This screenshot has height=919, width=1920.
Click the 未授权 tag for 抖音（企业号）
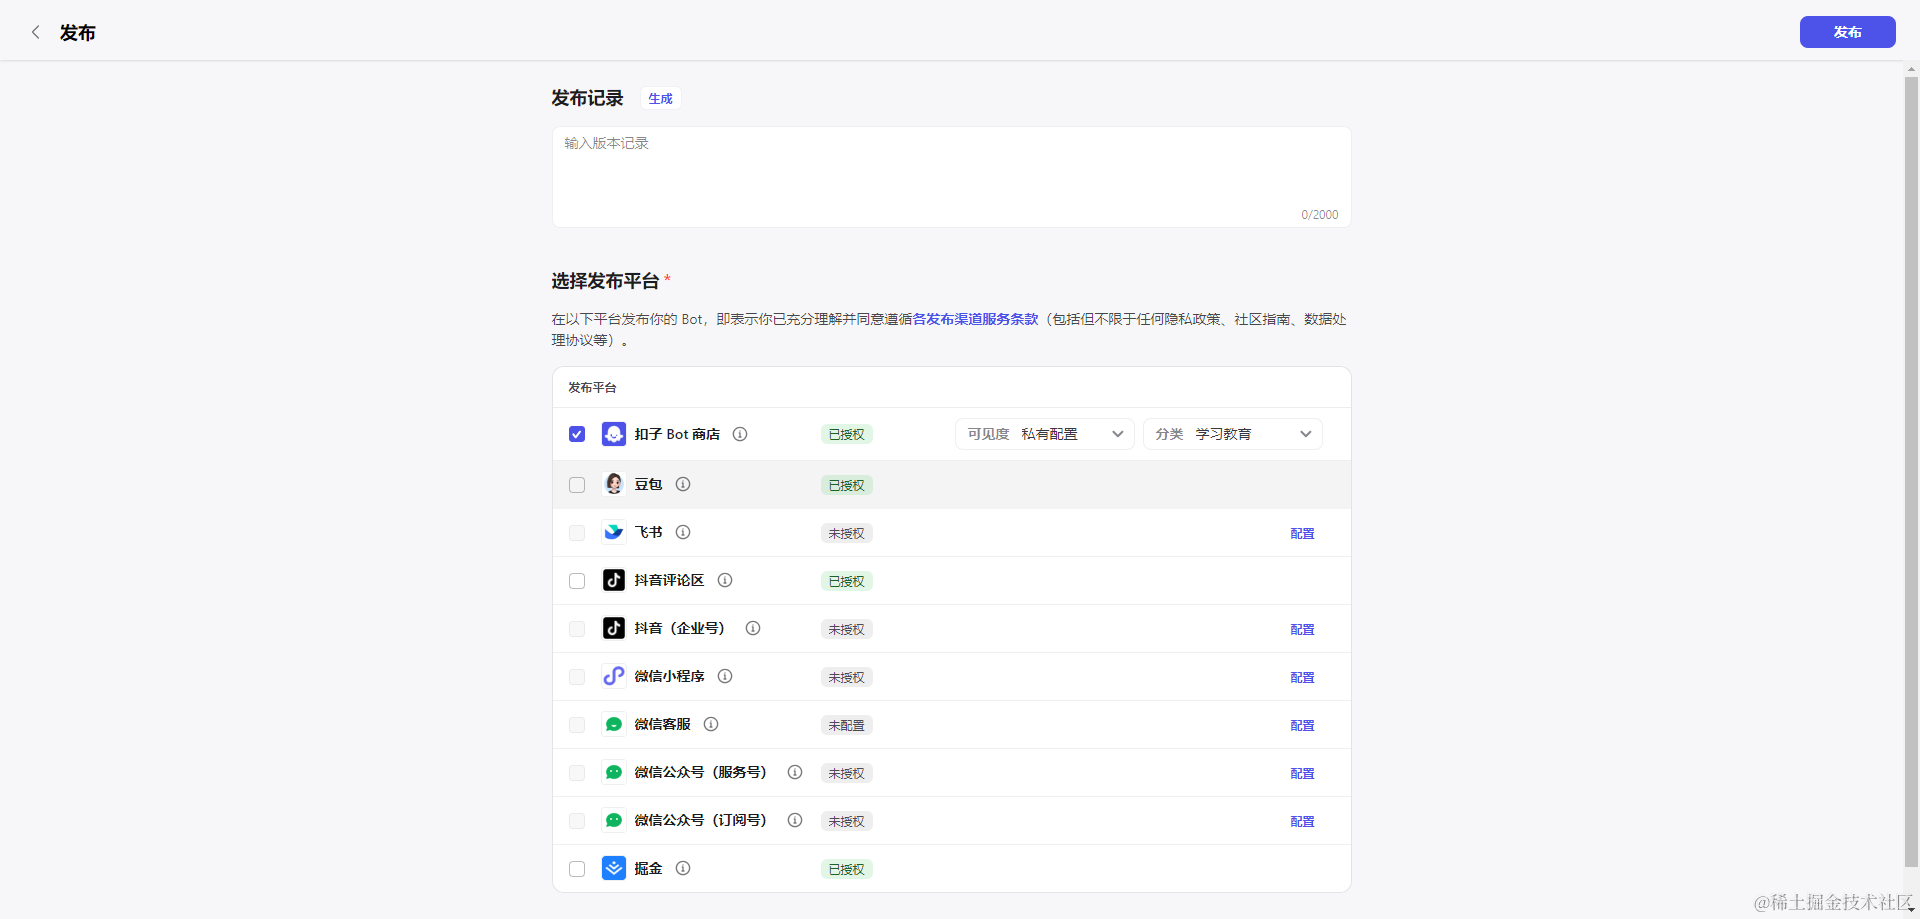pos(846,629)
